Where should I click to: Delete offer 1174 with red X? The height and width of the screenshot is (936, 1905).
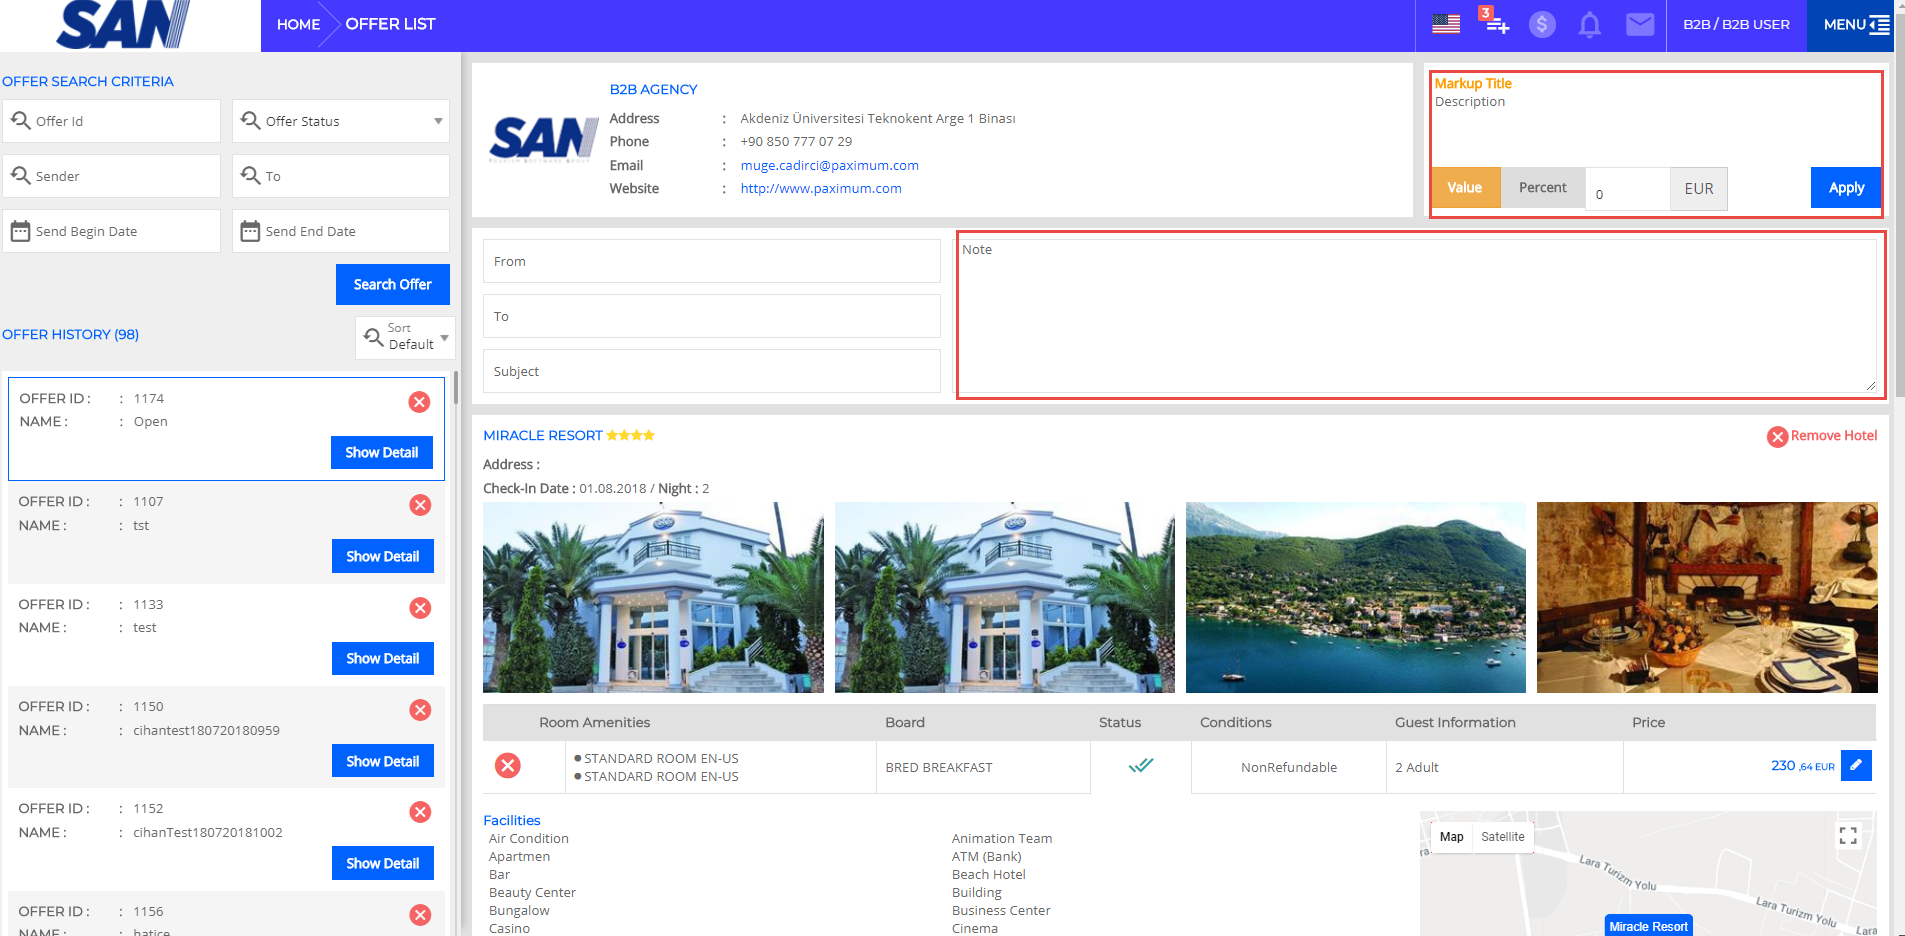[419, 402]
